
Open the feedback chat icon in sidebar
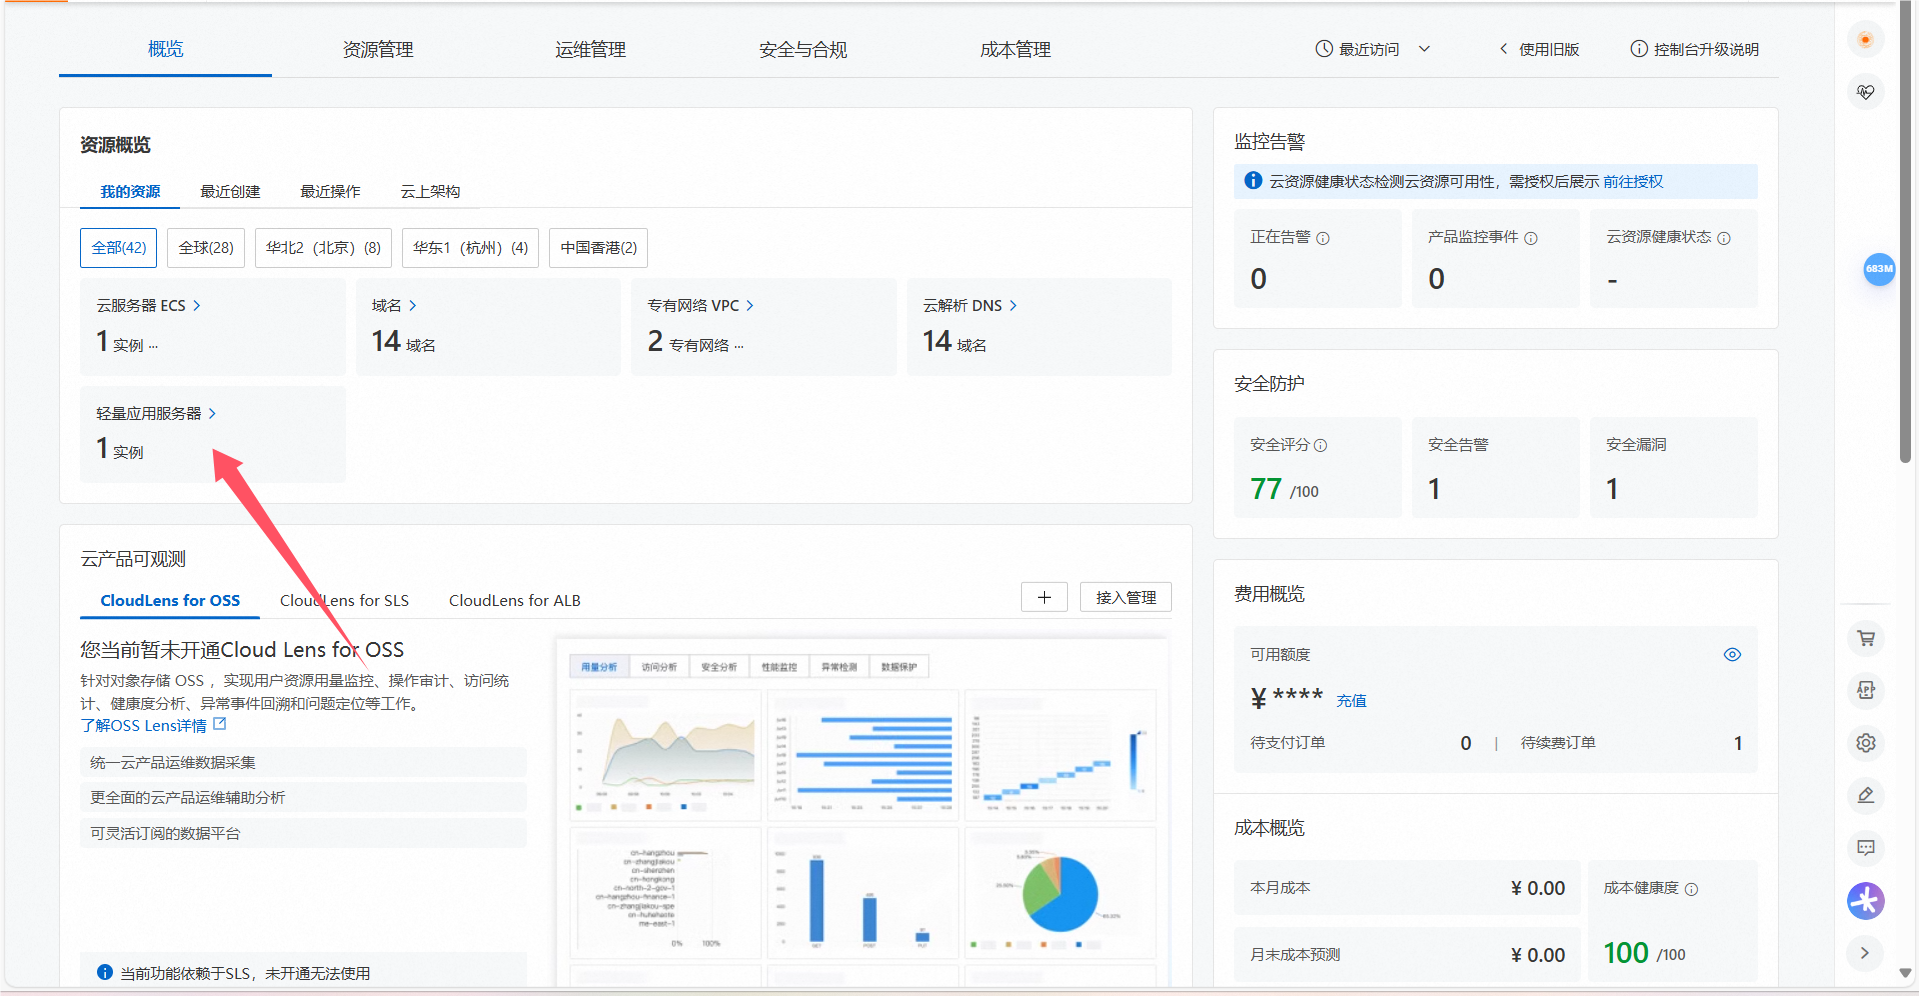pyautogui.click(x=1865, y=848)
